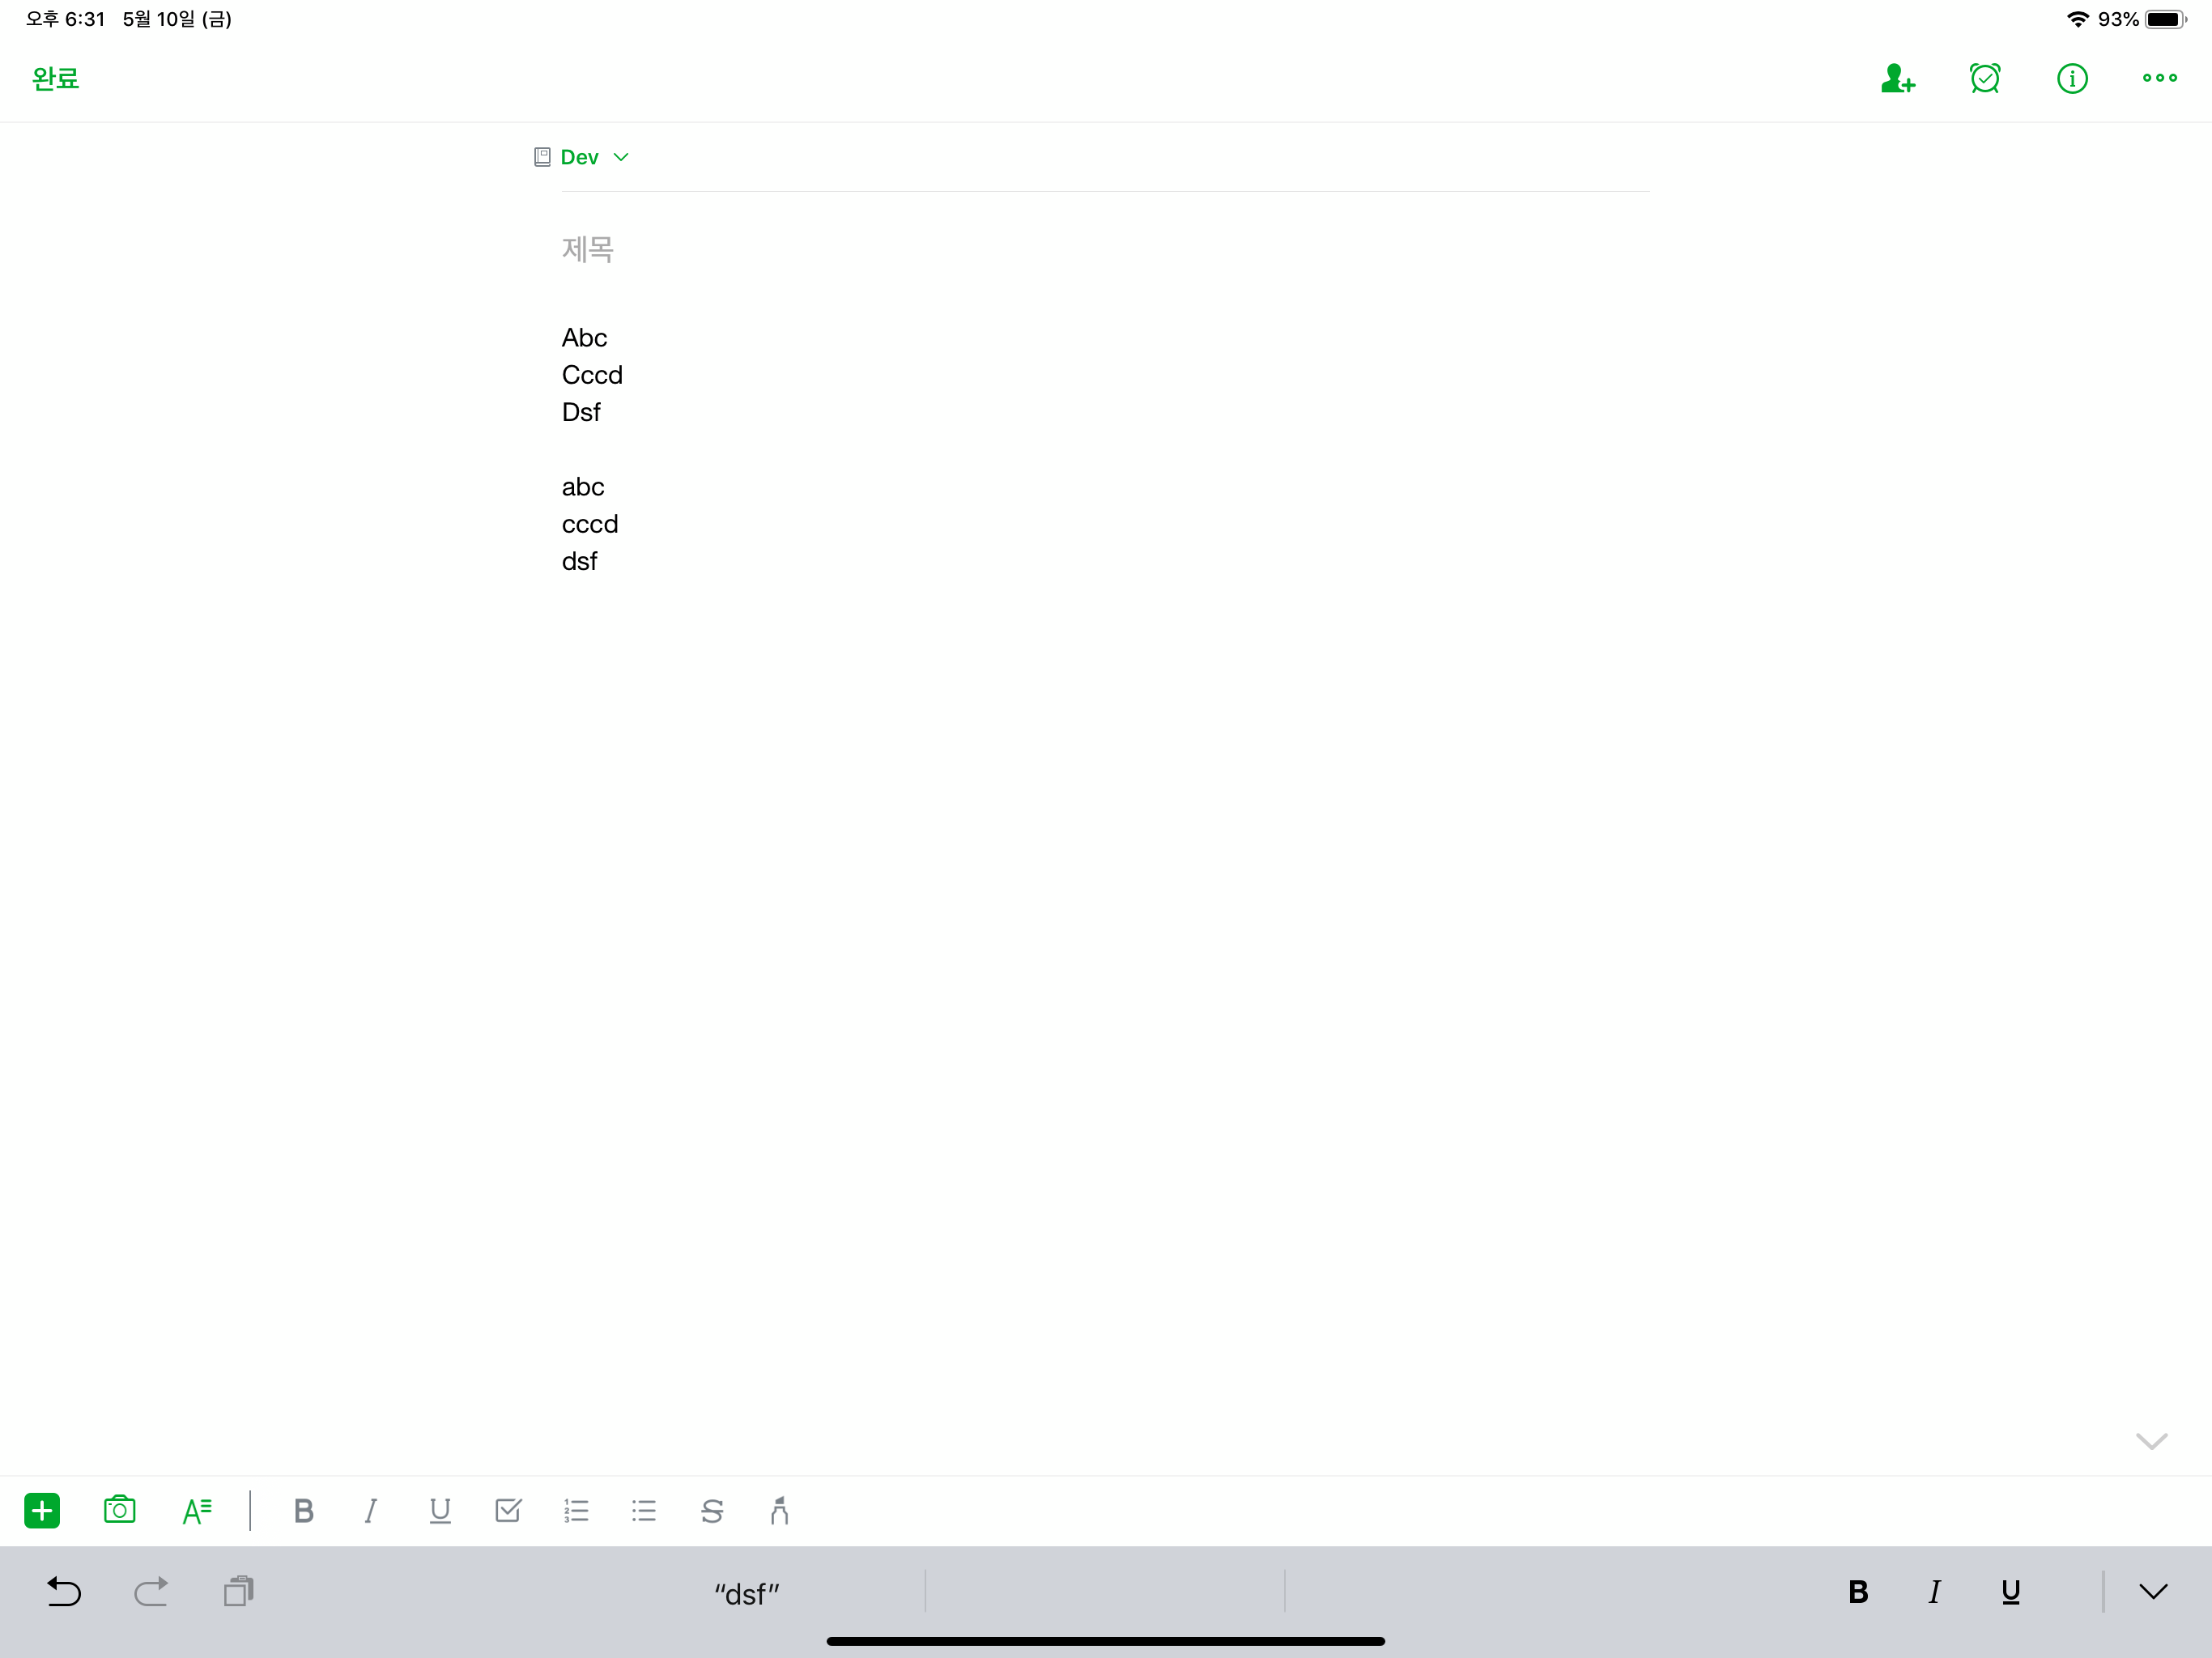Screen dimensions: 2212x1658
Task: Insert a checkbox item
Action: pos(508,1510)
